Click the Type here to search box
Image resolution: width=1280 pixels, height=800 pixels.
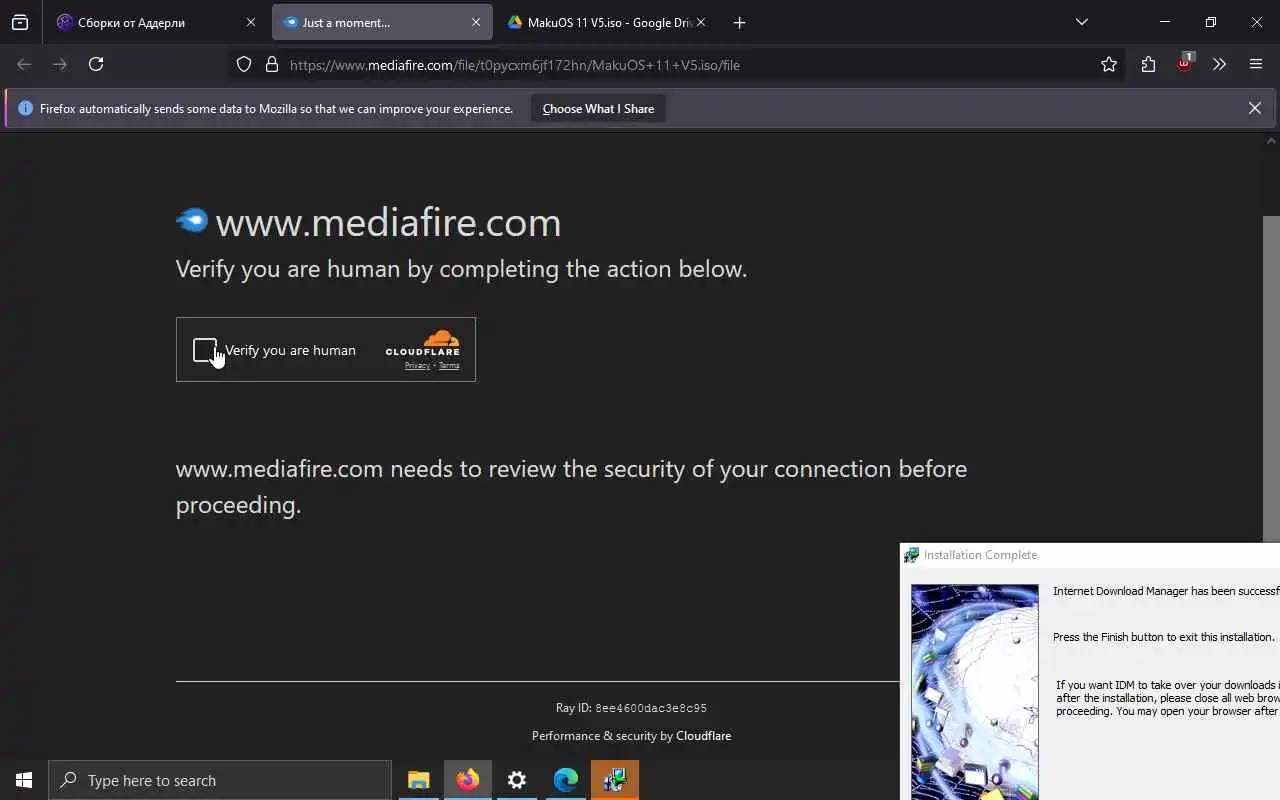pos(220,780)
